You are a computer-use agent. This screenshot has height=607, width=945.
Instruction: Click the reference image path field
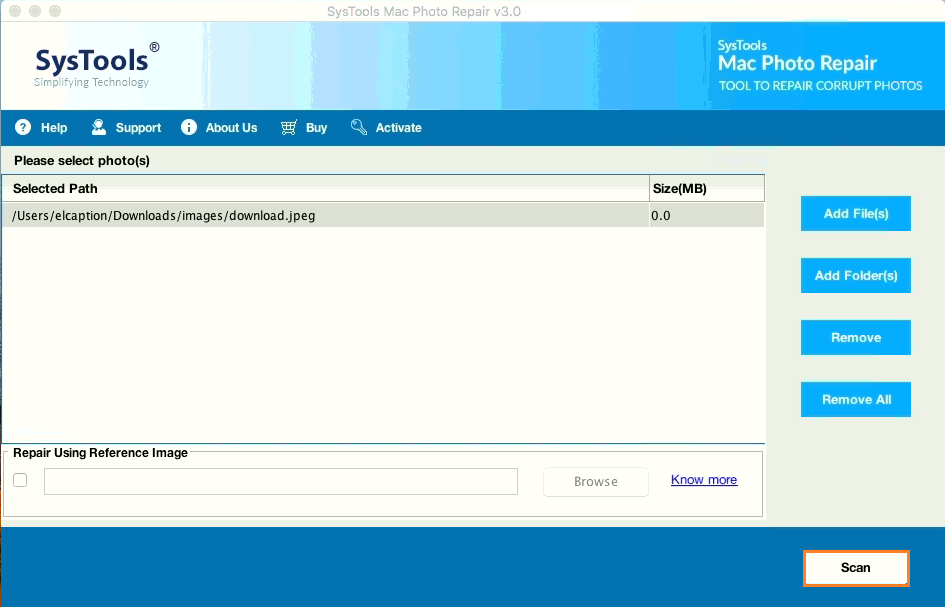[281, 482]
